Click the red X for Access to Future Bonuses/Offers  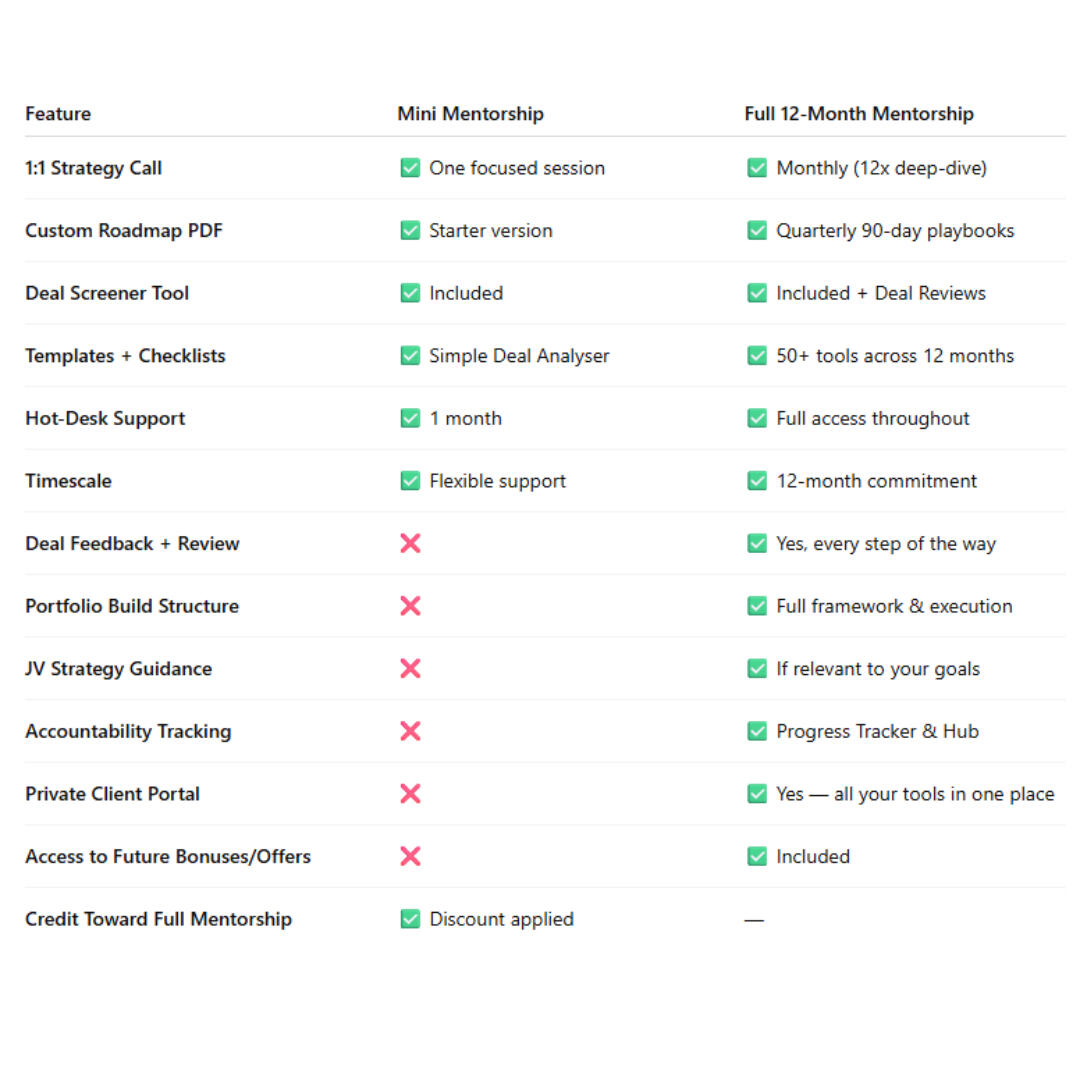tap(410, 856)
